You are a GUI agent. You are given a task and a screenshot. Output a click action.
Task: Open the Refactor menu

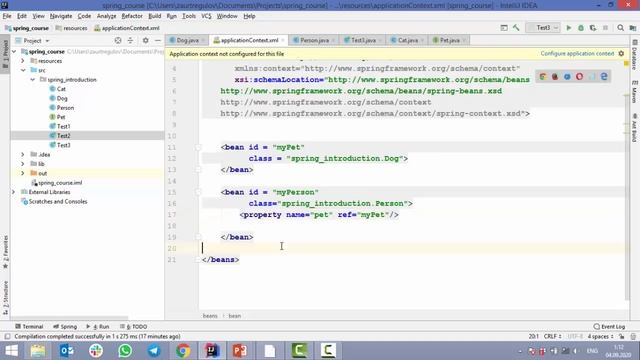[132, 16]
